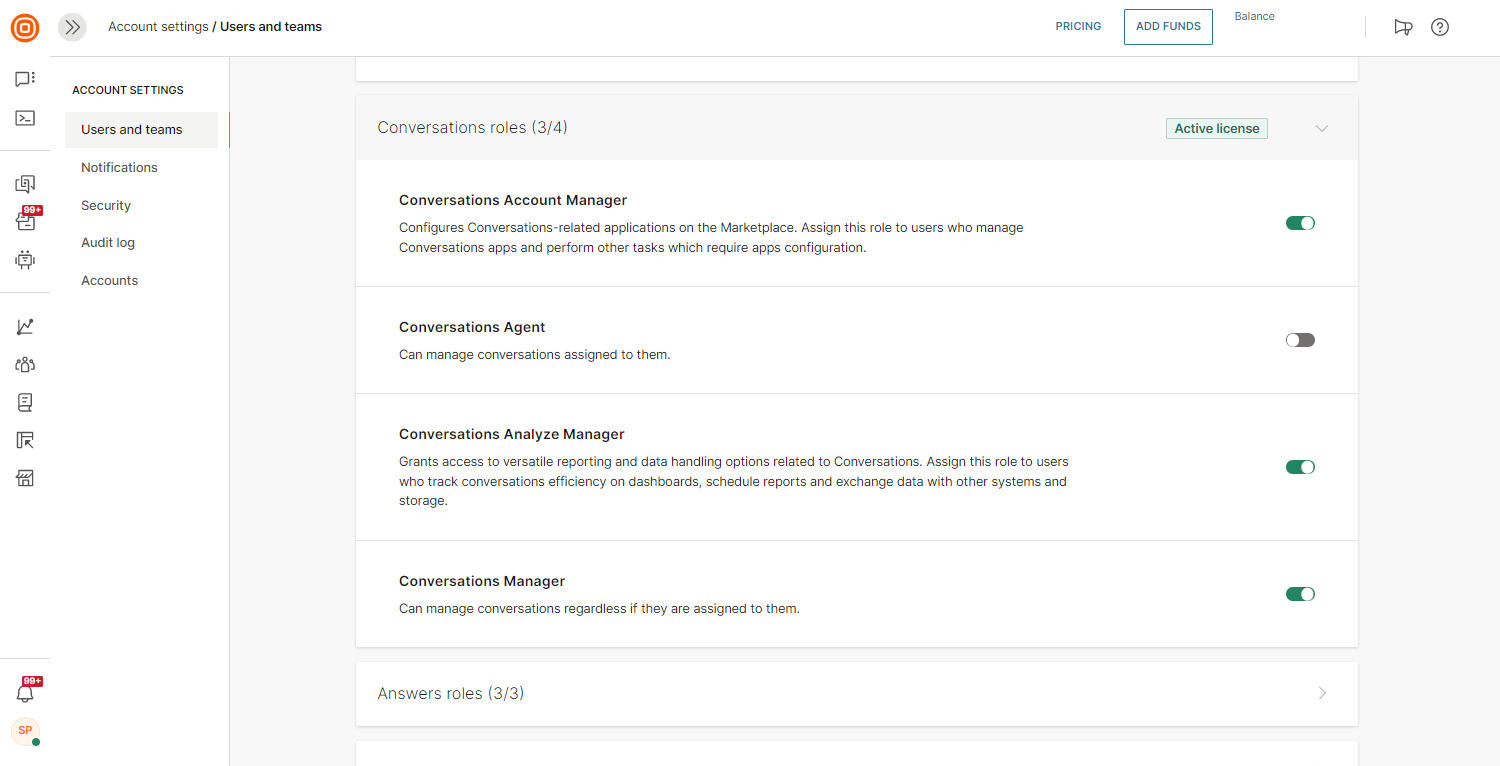This screenshot has width=1500, height=766.
Task: Expand the Answers roles section
Action: tap(1322, 693)
